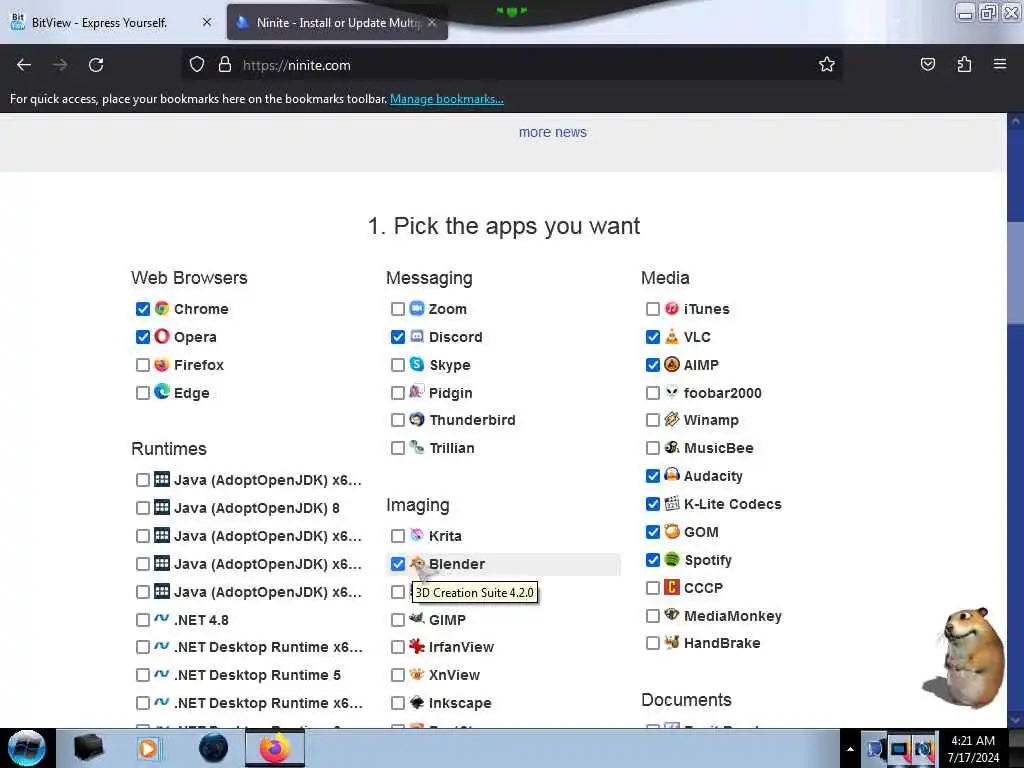Click the K-Lite Codecs label
1024x768 pixels.
click(732, 504)
